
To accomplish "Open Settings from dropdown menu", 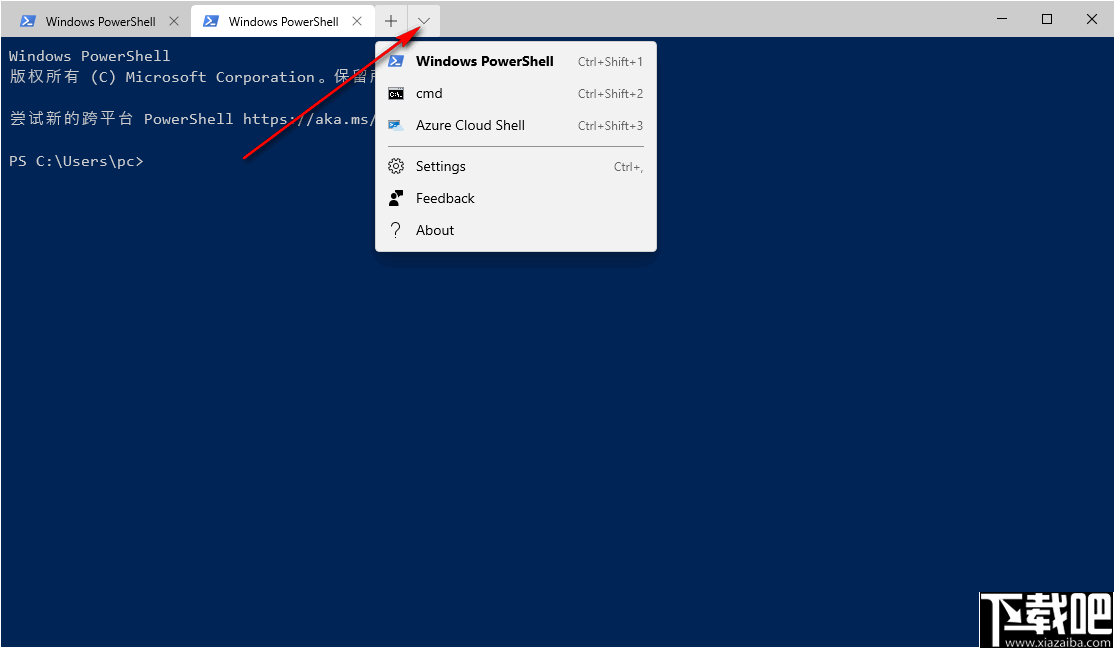I will [x=516, y=166].
